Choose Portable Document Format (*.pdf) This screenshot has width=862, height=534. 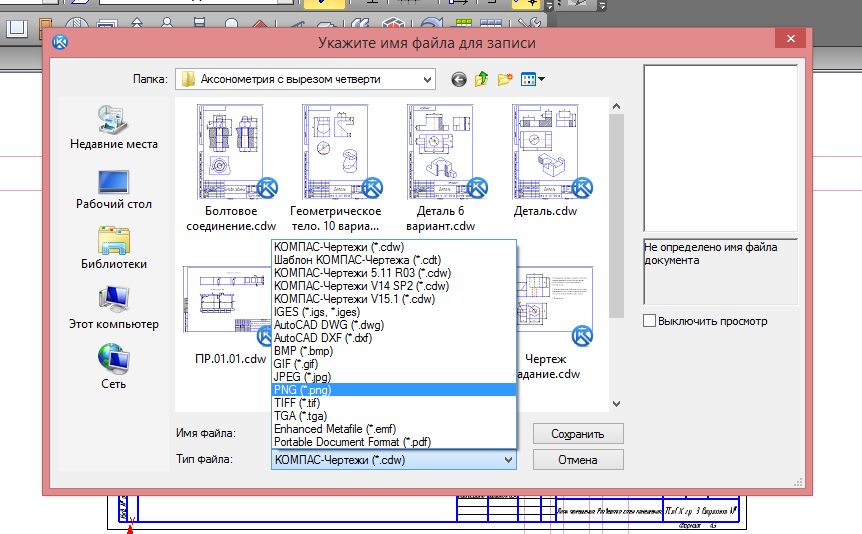[x=394, y=442]
